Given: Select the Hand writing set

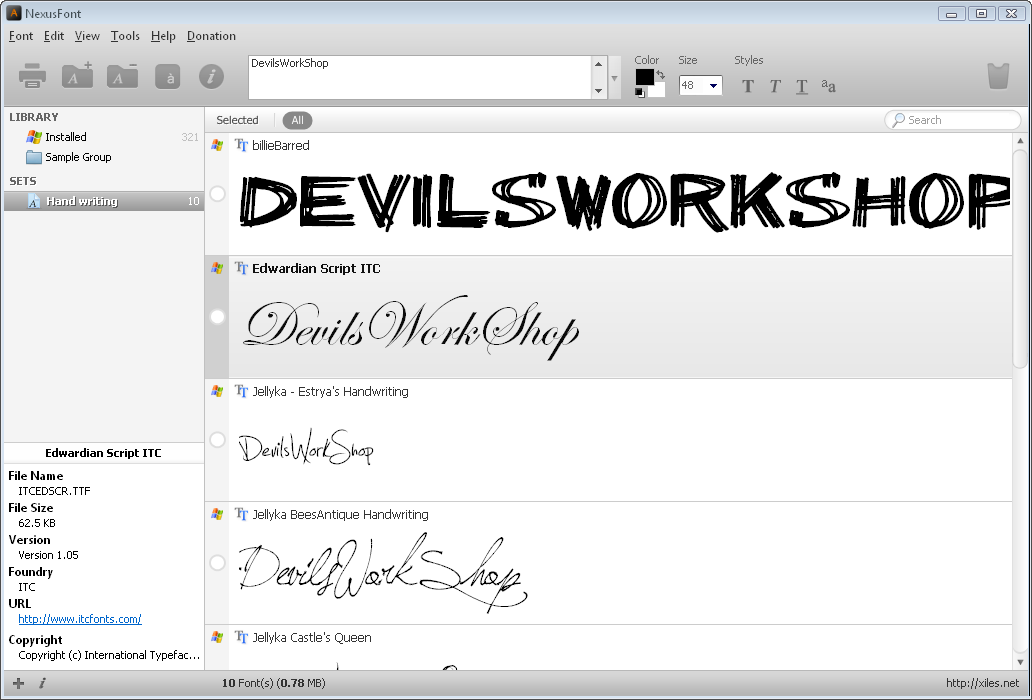Looking at the screenshot, I should [104, 201].
